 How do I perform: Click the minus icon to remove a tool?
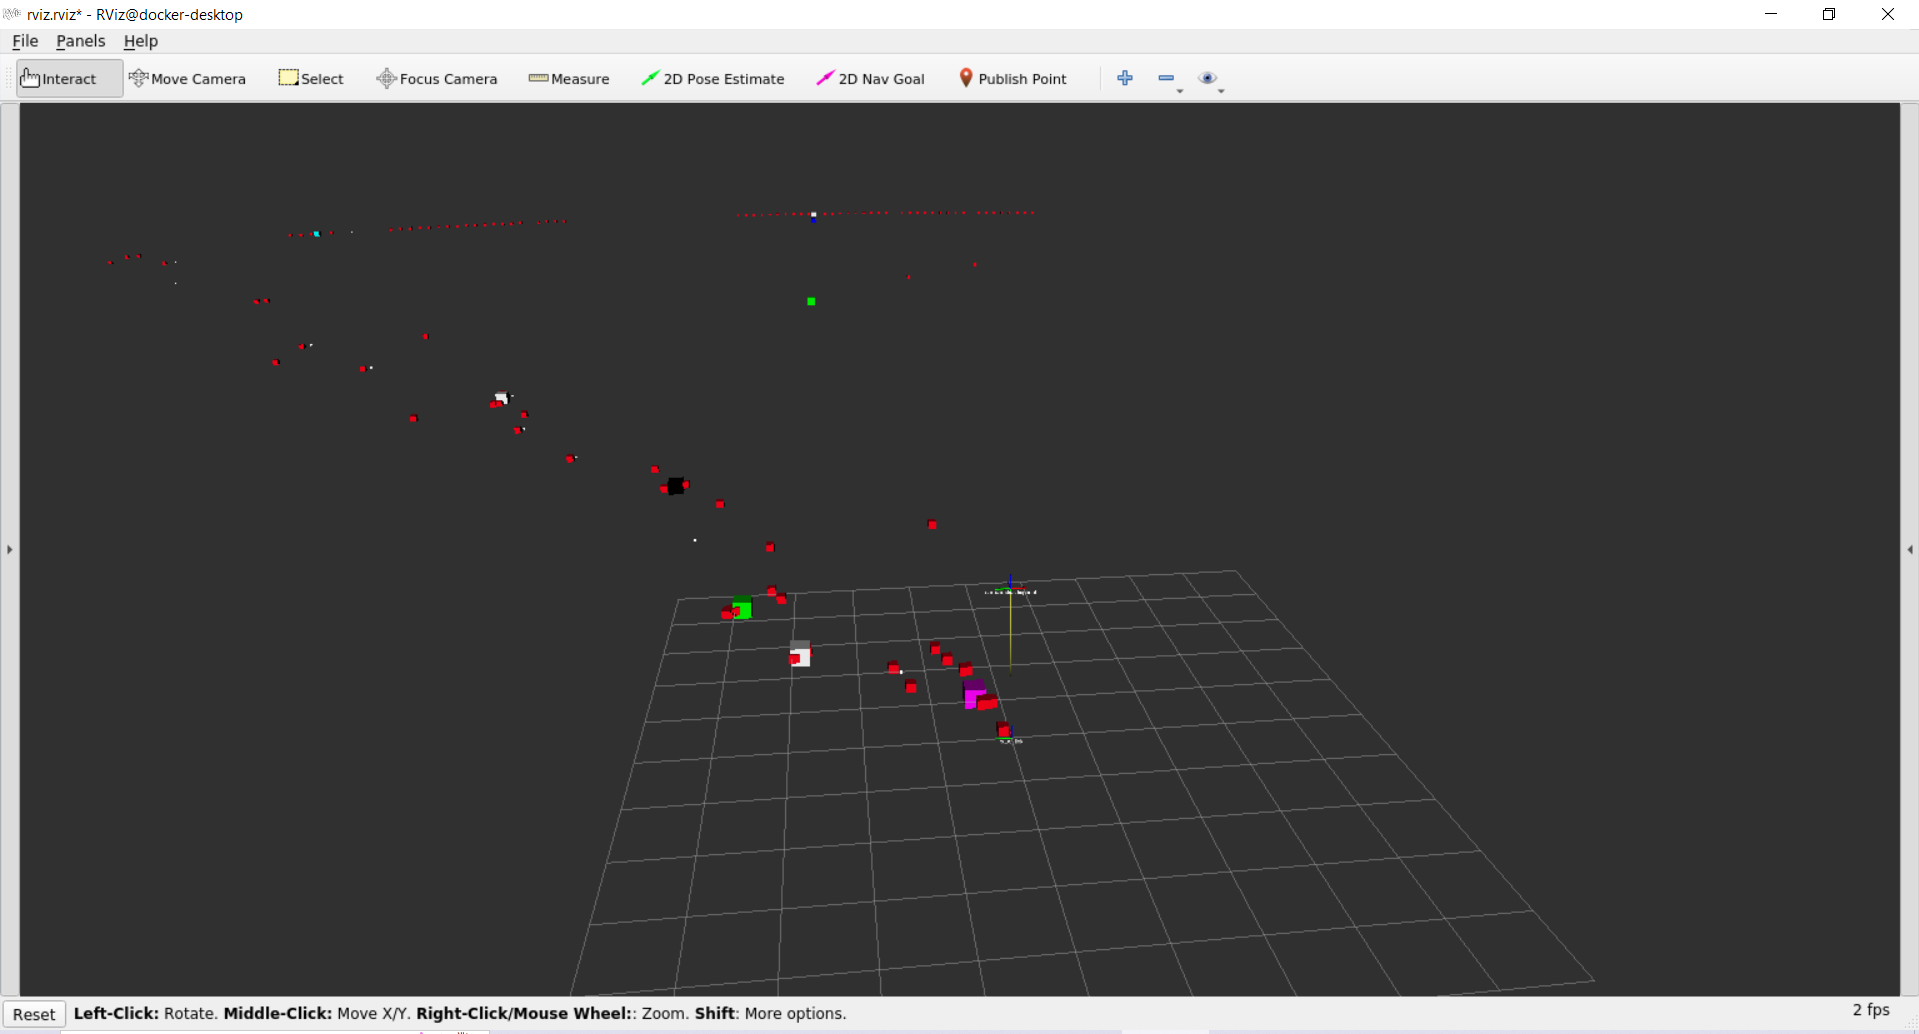[1166, 78]
